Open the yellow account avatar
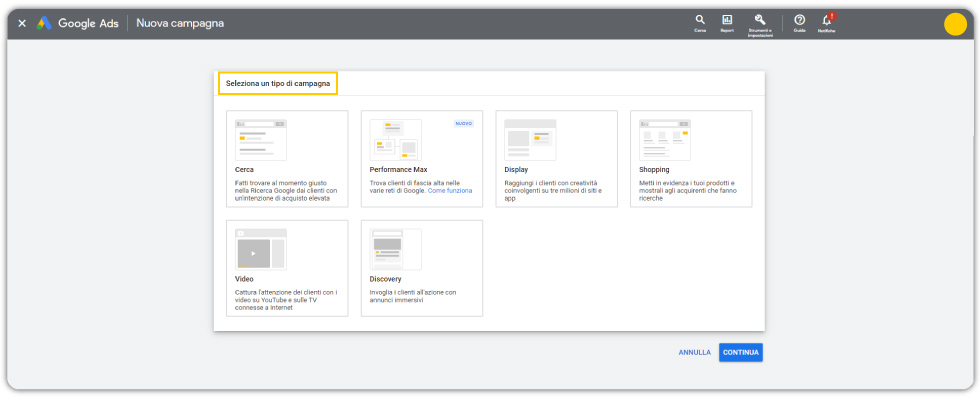 pos(955,24)
